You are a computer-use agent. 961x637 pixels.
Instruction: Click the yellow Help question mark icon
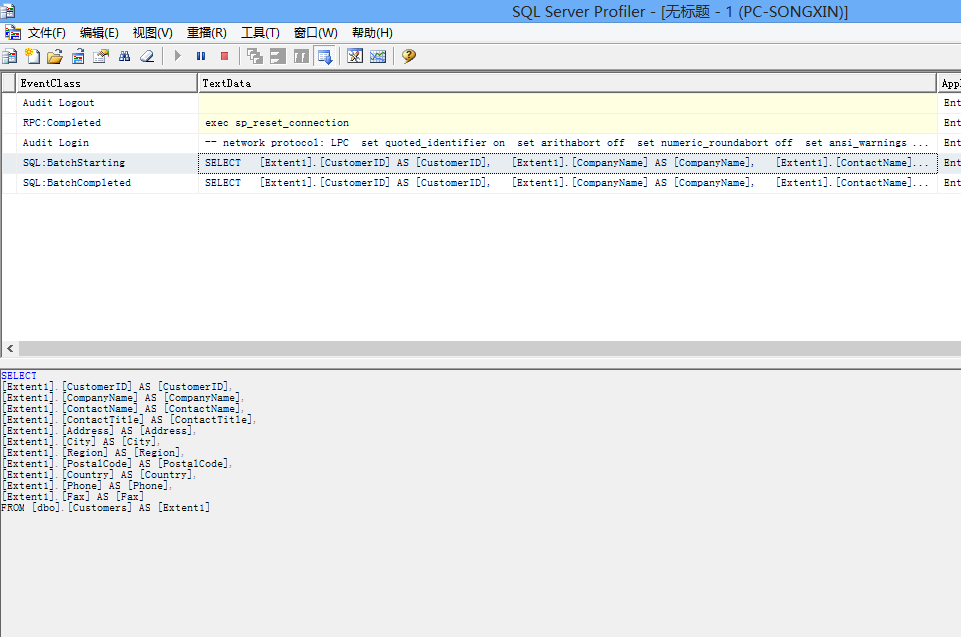409,56
